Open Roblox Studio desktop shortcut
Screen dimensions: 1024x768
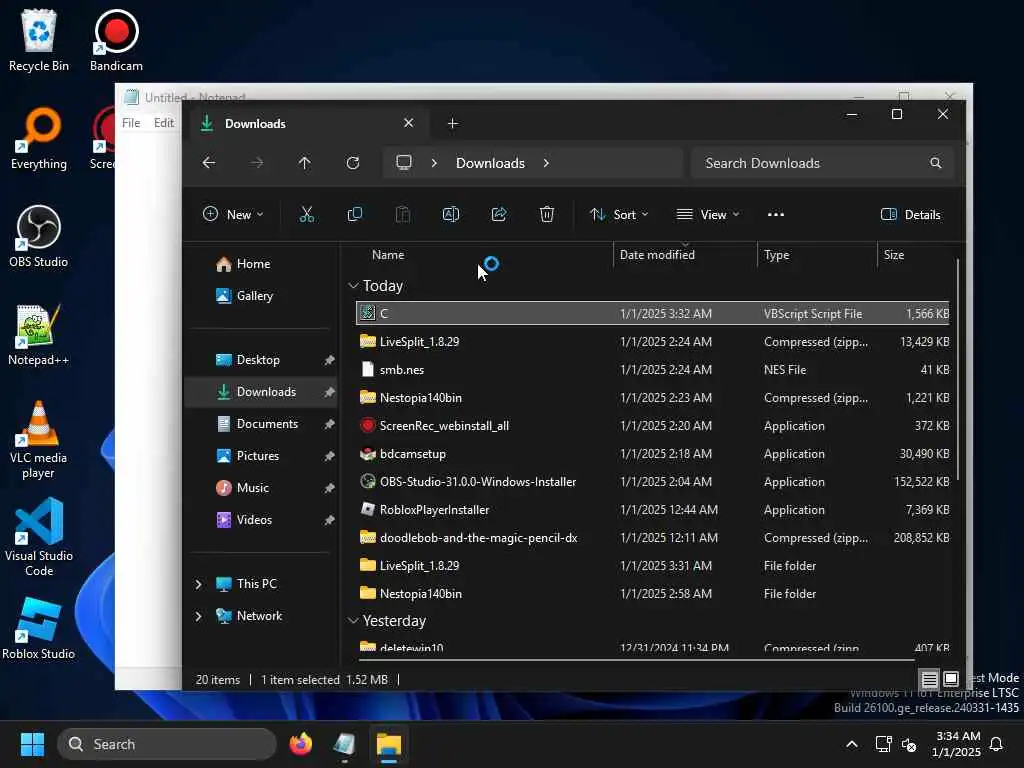point(39,628)
